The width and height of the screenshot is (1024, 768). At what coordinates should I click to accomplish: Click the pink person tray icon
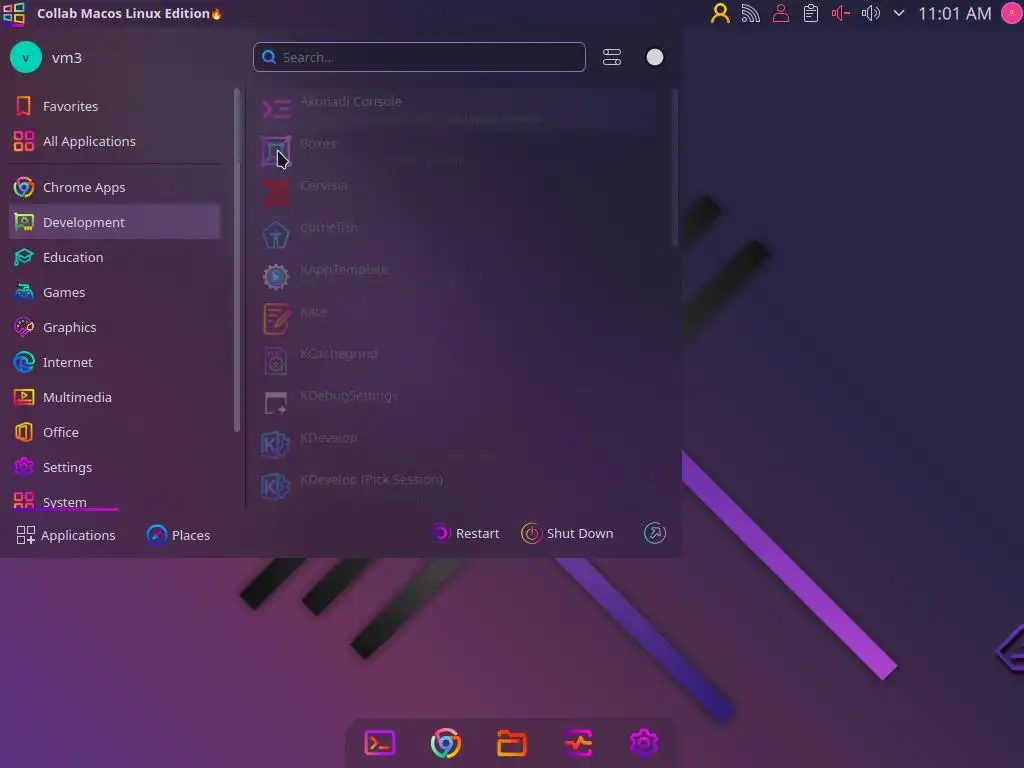pyautogui.click(x=780, y=14)
